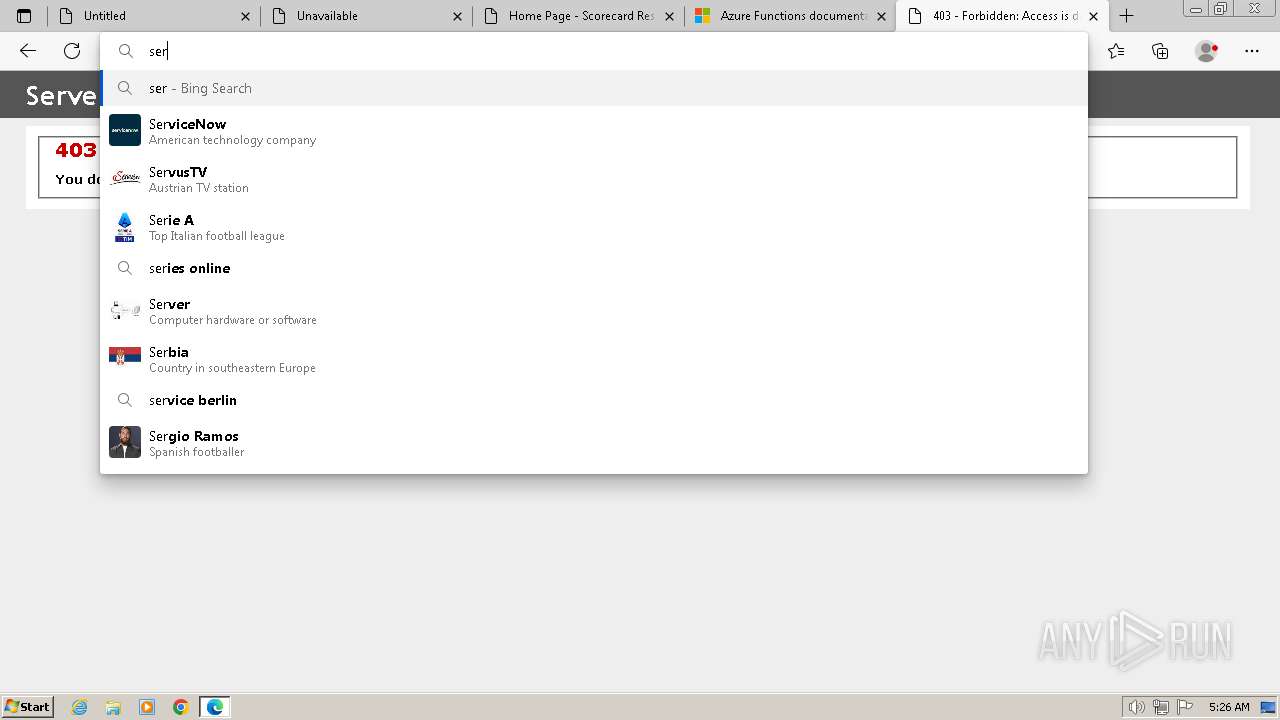Open the tab actions menu icon
Viewport: 1280px width, 720px height.
[x=24, y=16]
